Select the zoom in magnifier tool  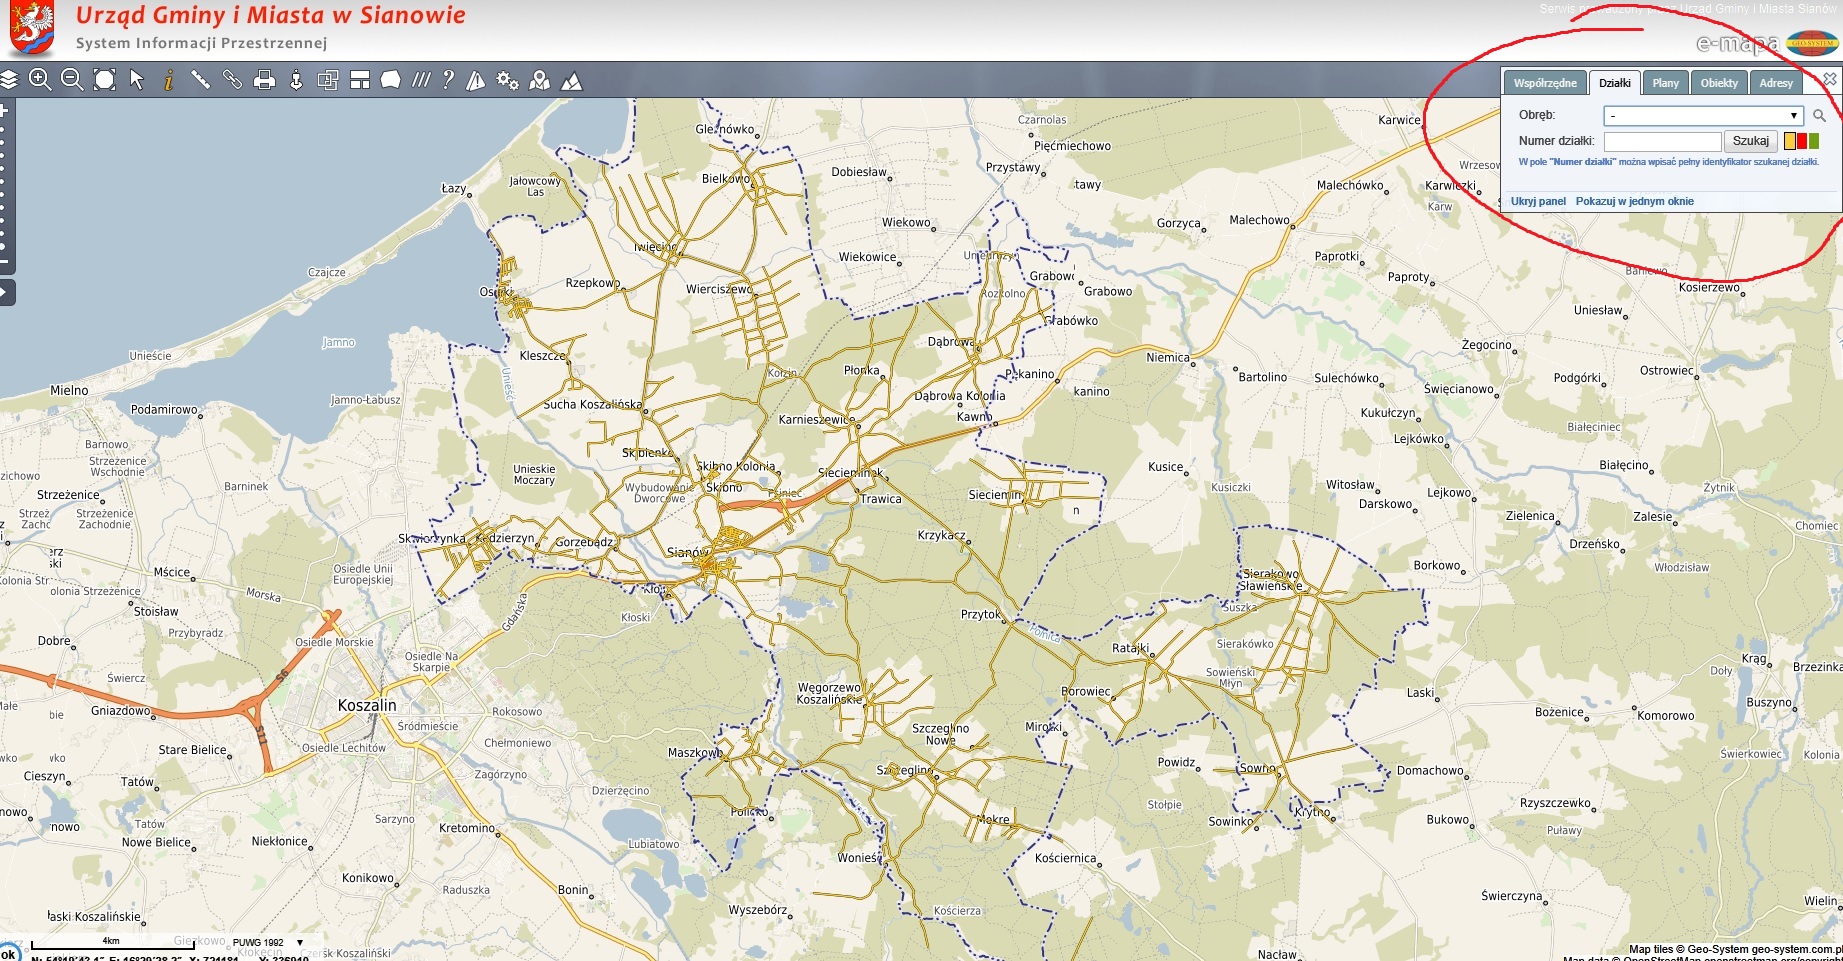40,80
